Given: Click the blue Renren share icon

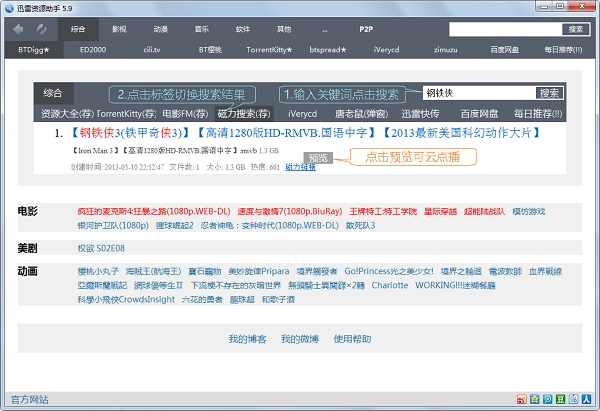Looking at the screenshot, I should [586, 400].
